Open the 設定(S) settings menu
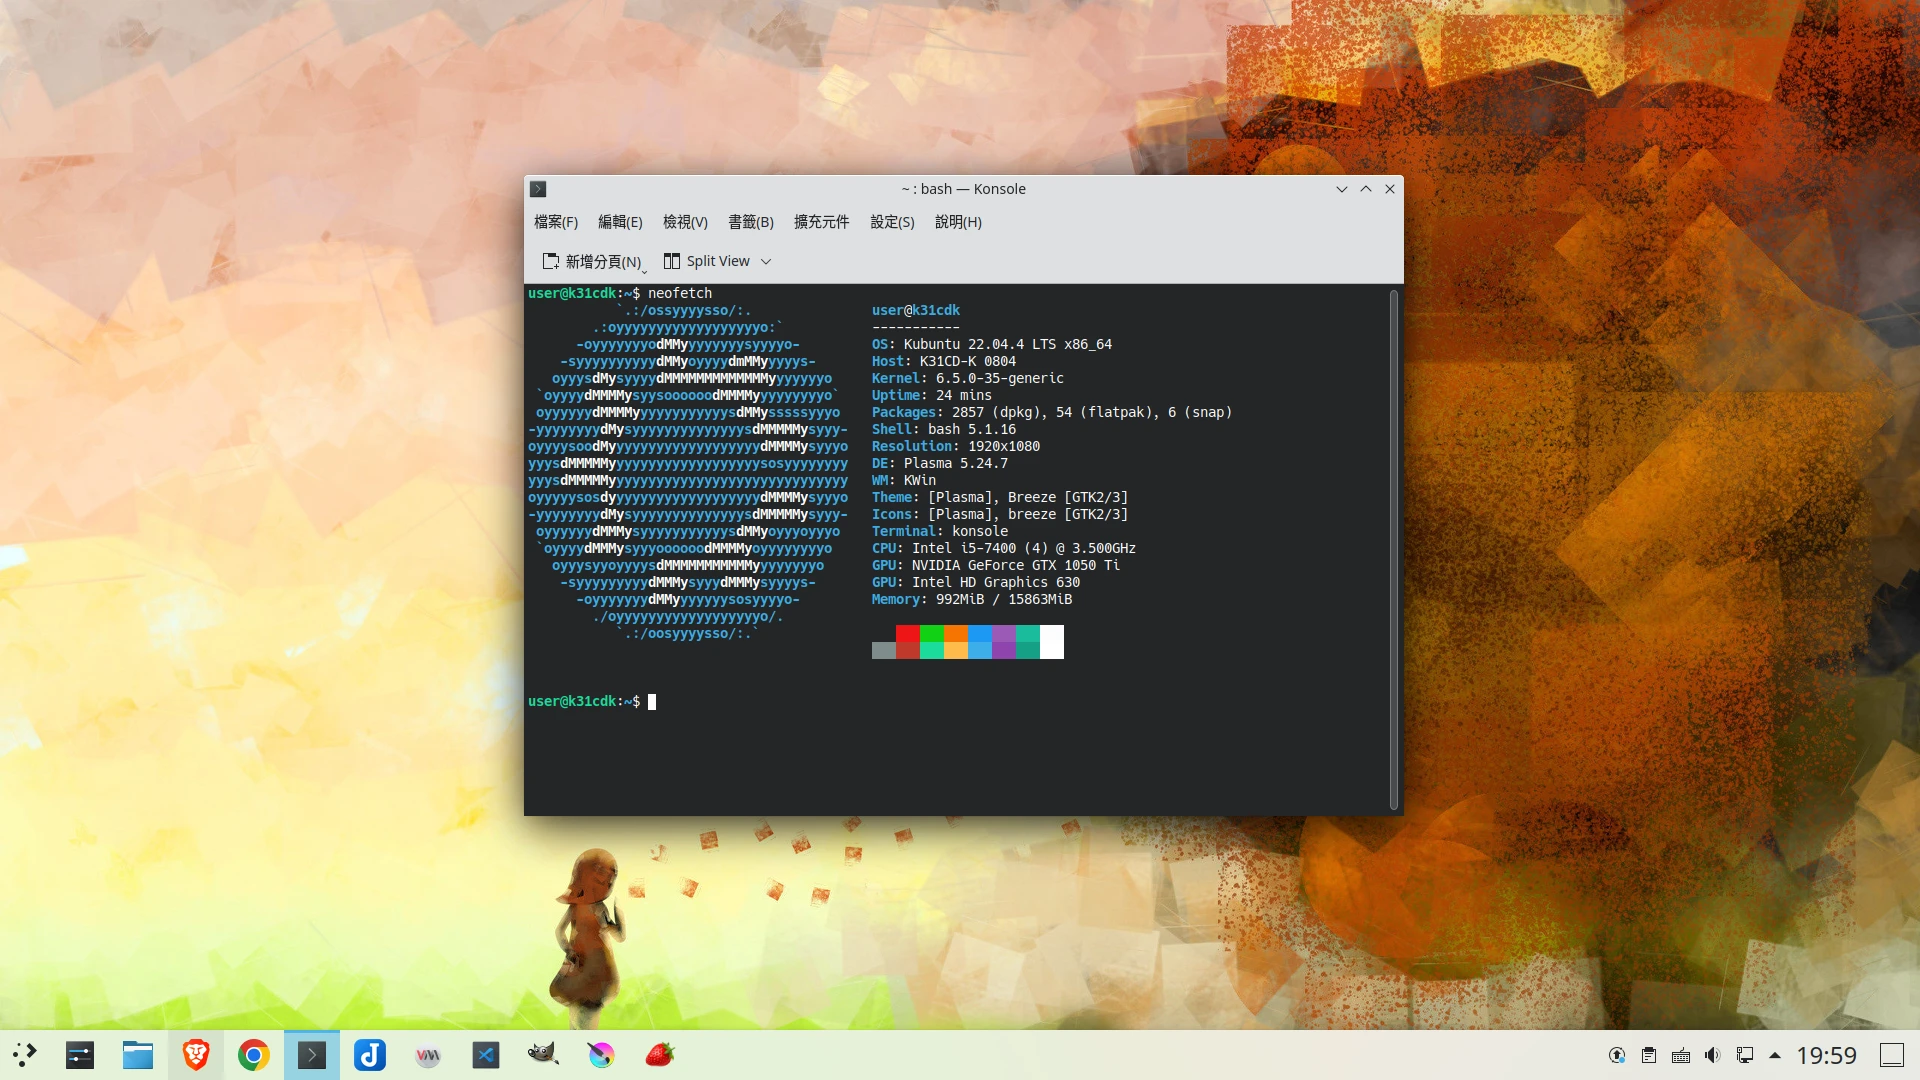Viewport: 1920px width, 1080px height. pyautogui.click(x=892, y=222)
